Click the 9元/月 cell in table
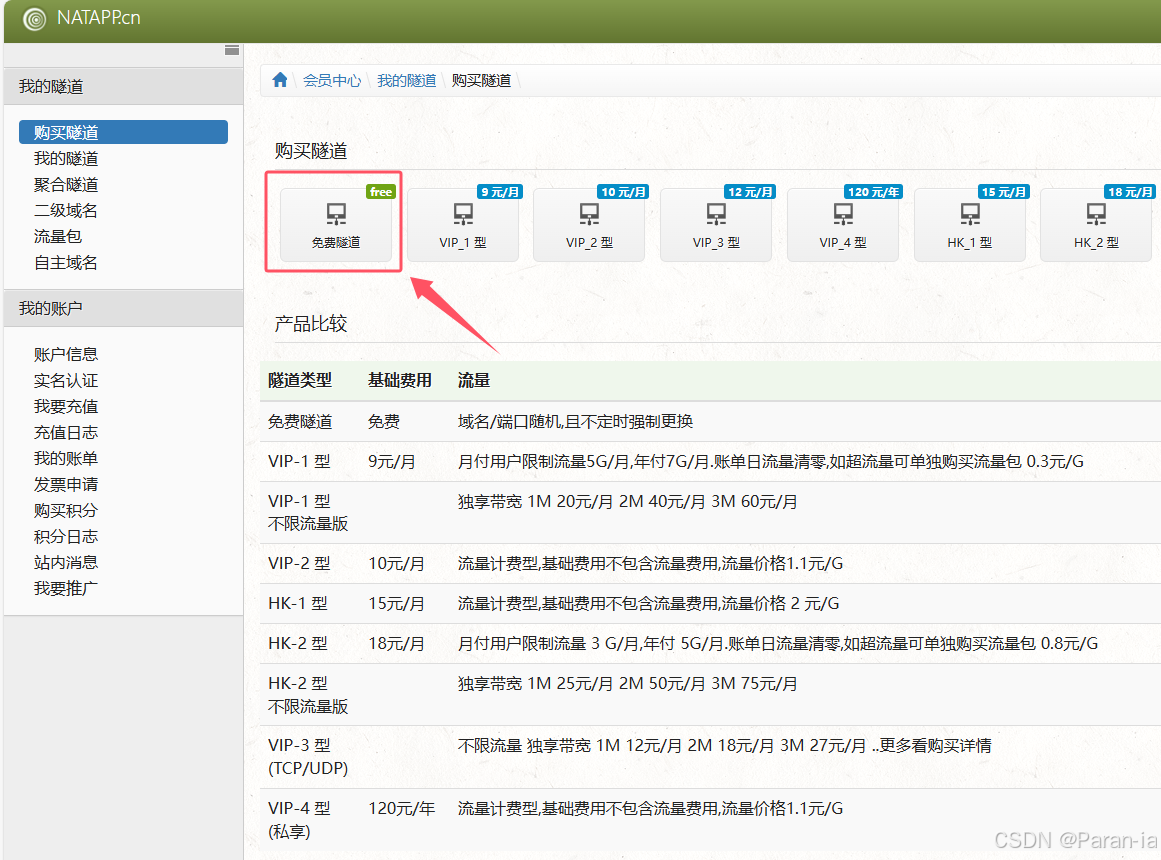 tap(392, 461)
